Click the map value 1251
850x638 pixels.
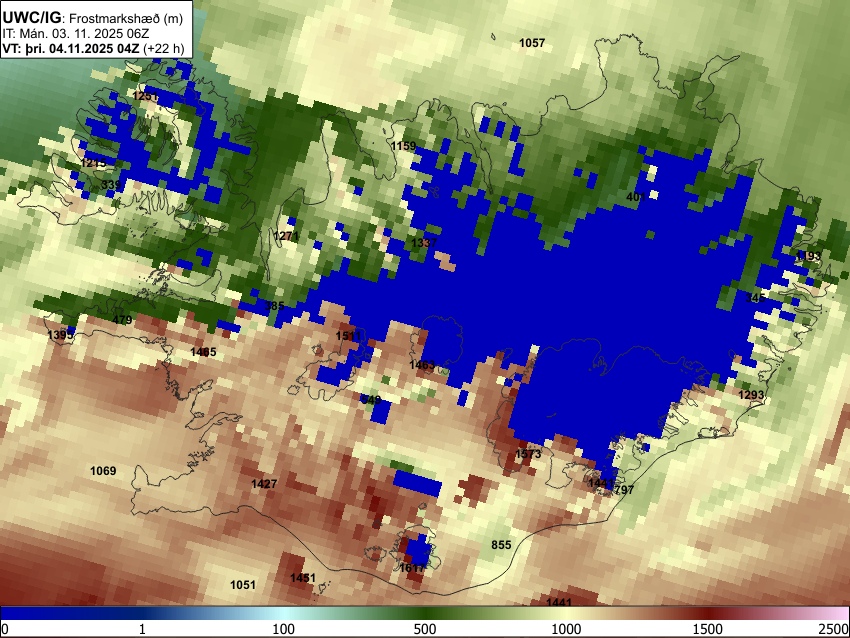pos(145,96)
